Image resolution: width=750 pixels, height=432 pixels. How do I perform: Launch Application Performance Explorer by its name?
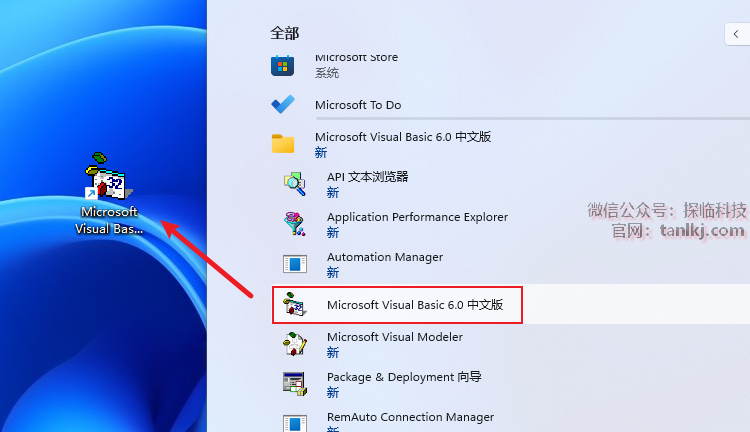tap(417, 217)
